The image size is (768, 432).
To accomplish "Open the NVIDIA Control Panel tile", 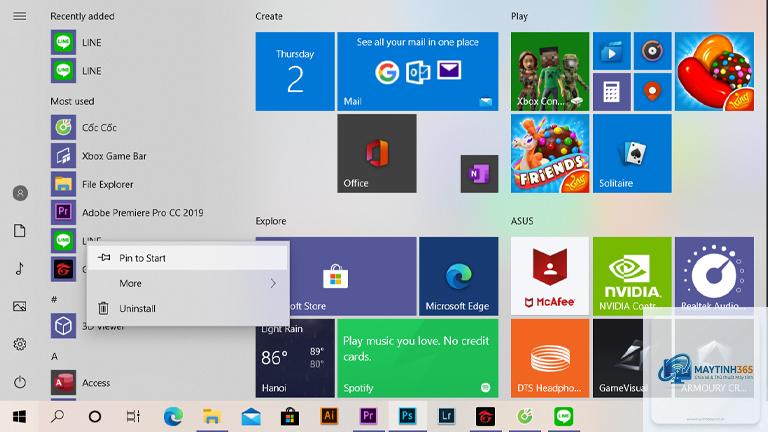I will coord(632,276).
